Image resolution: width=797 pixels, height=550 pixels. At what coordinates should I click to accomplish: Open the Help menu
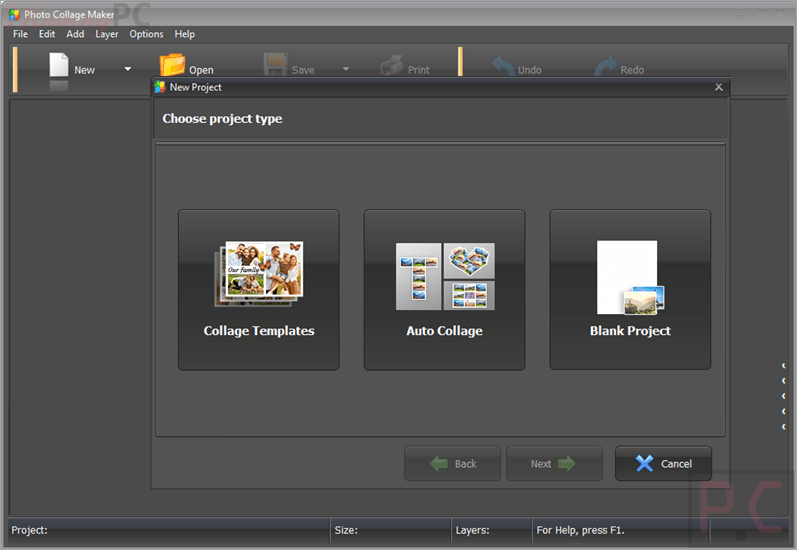tap(185, 34)
